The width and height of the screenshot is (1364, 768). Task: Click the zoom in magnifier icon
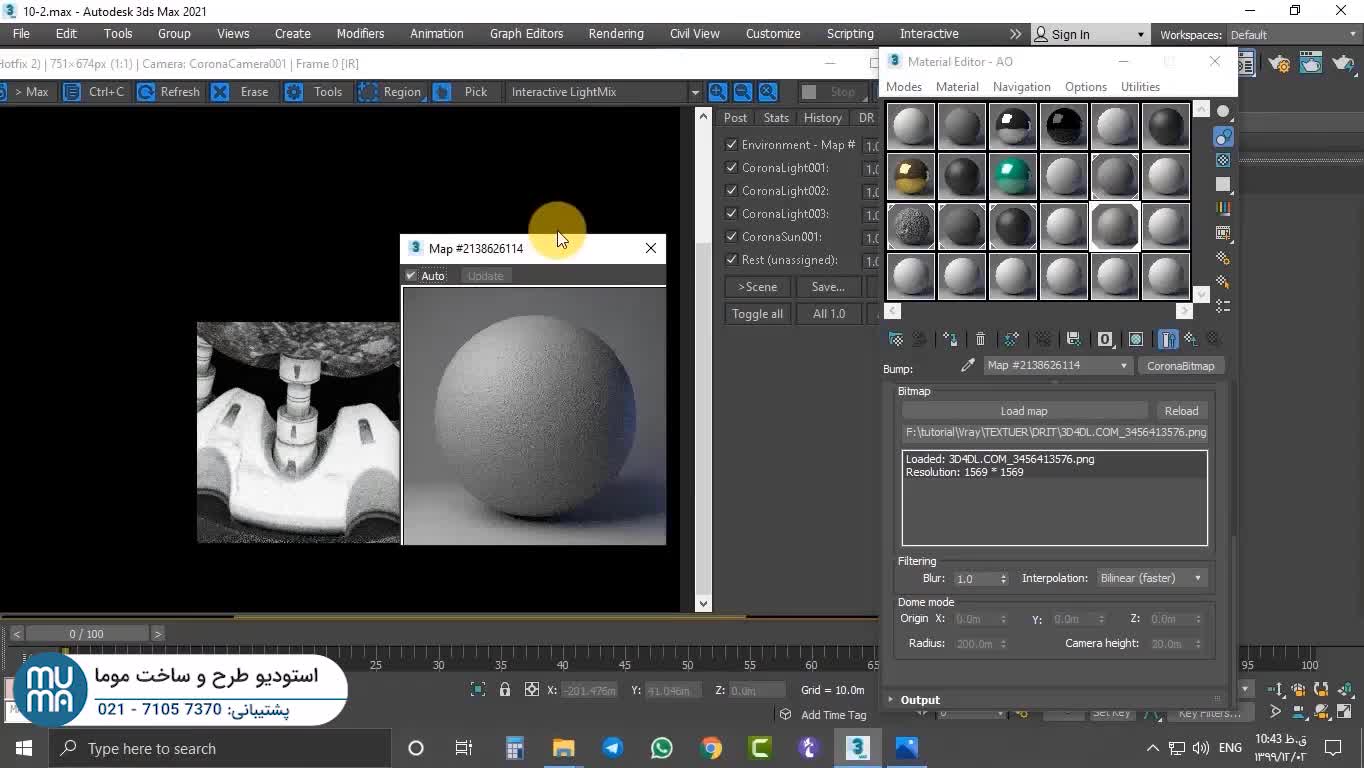tap(718, 92)
